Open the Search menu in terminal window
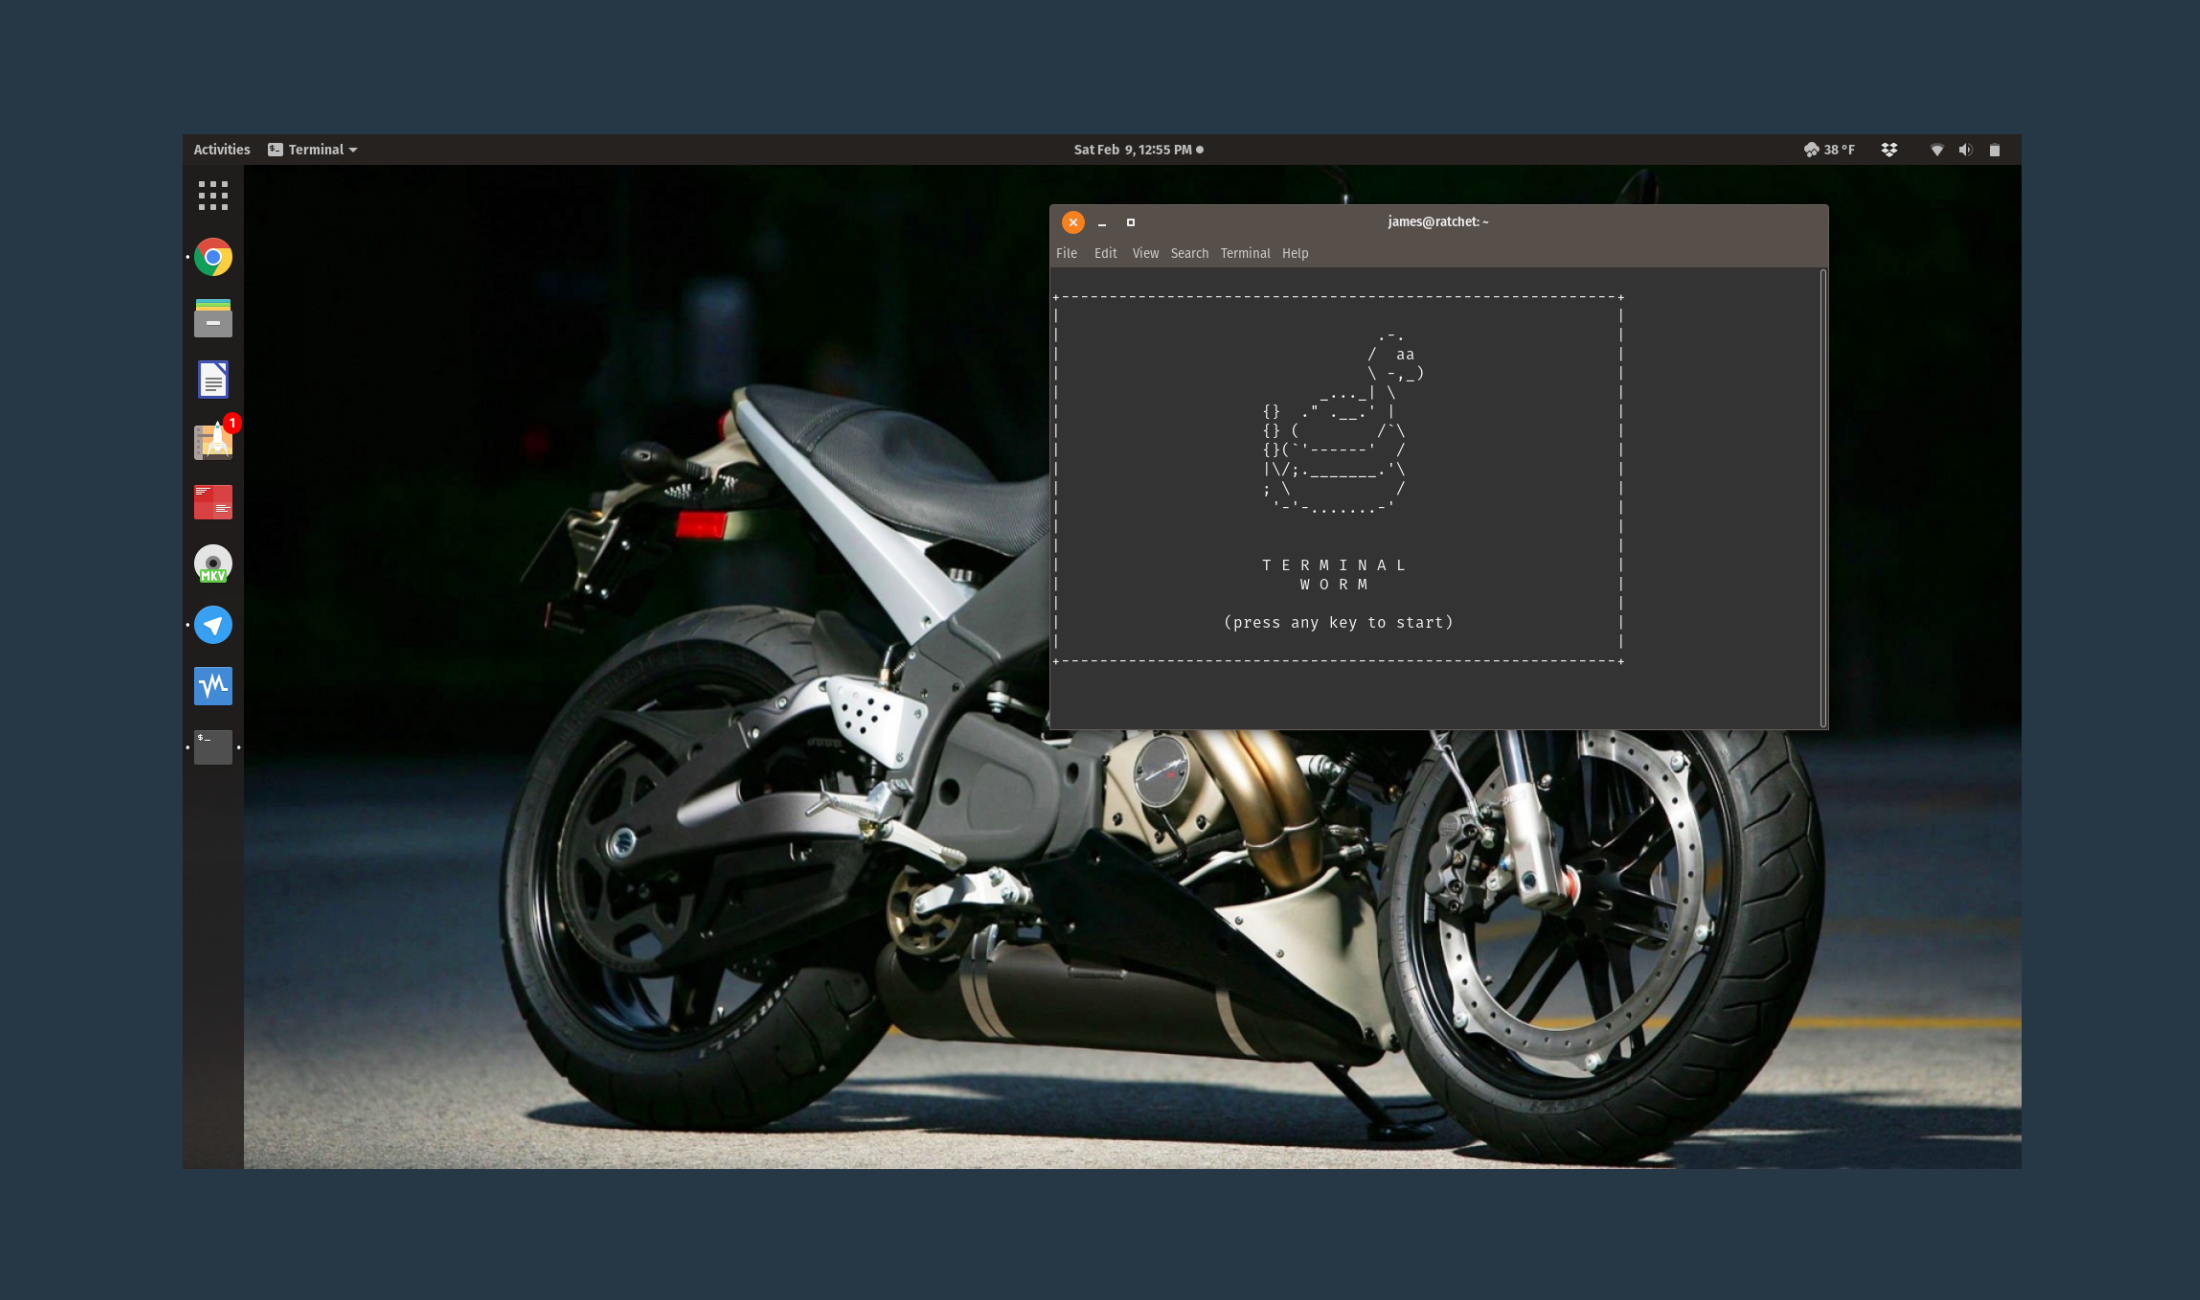 pyautogui.click(x=1190, y=253)
